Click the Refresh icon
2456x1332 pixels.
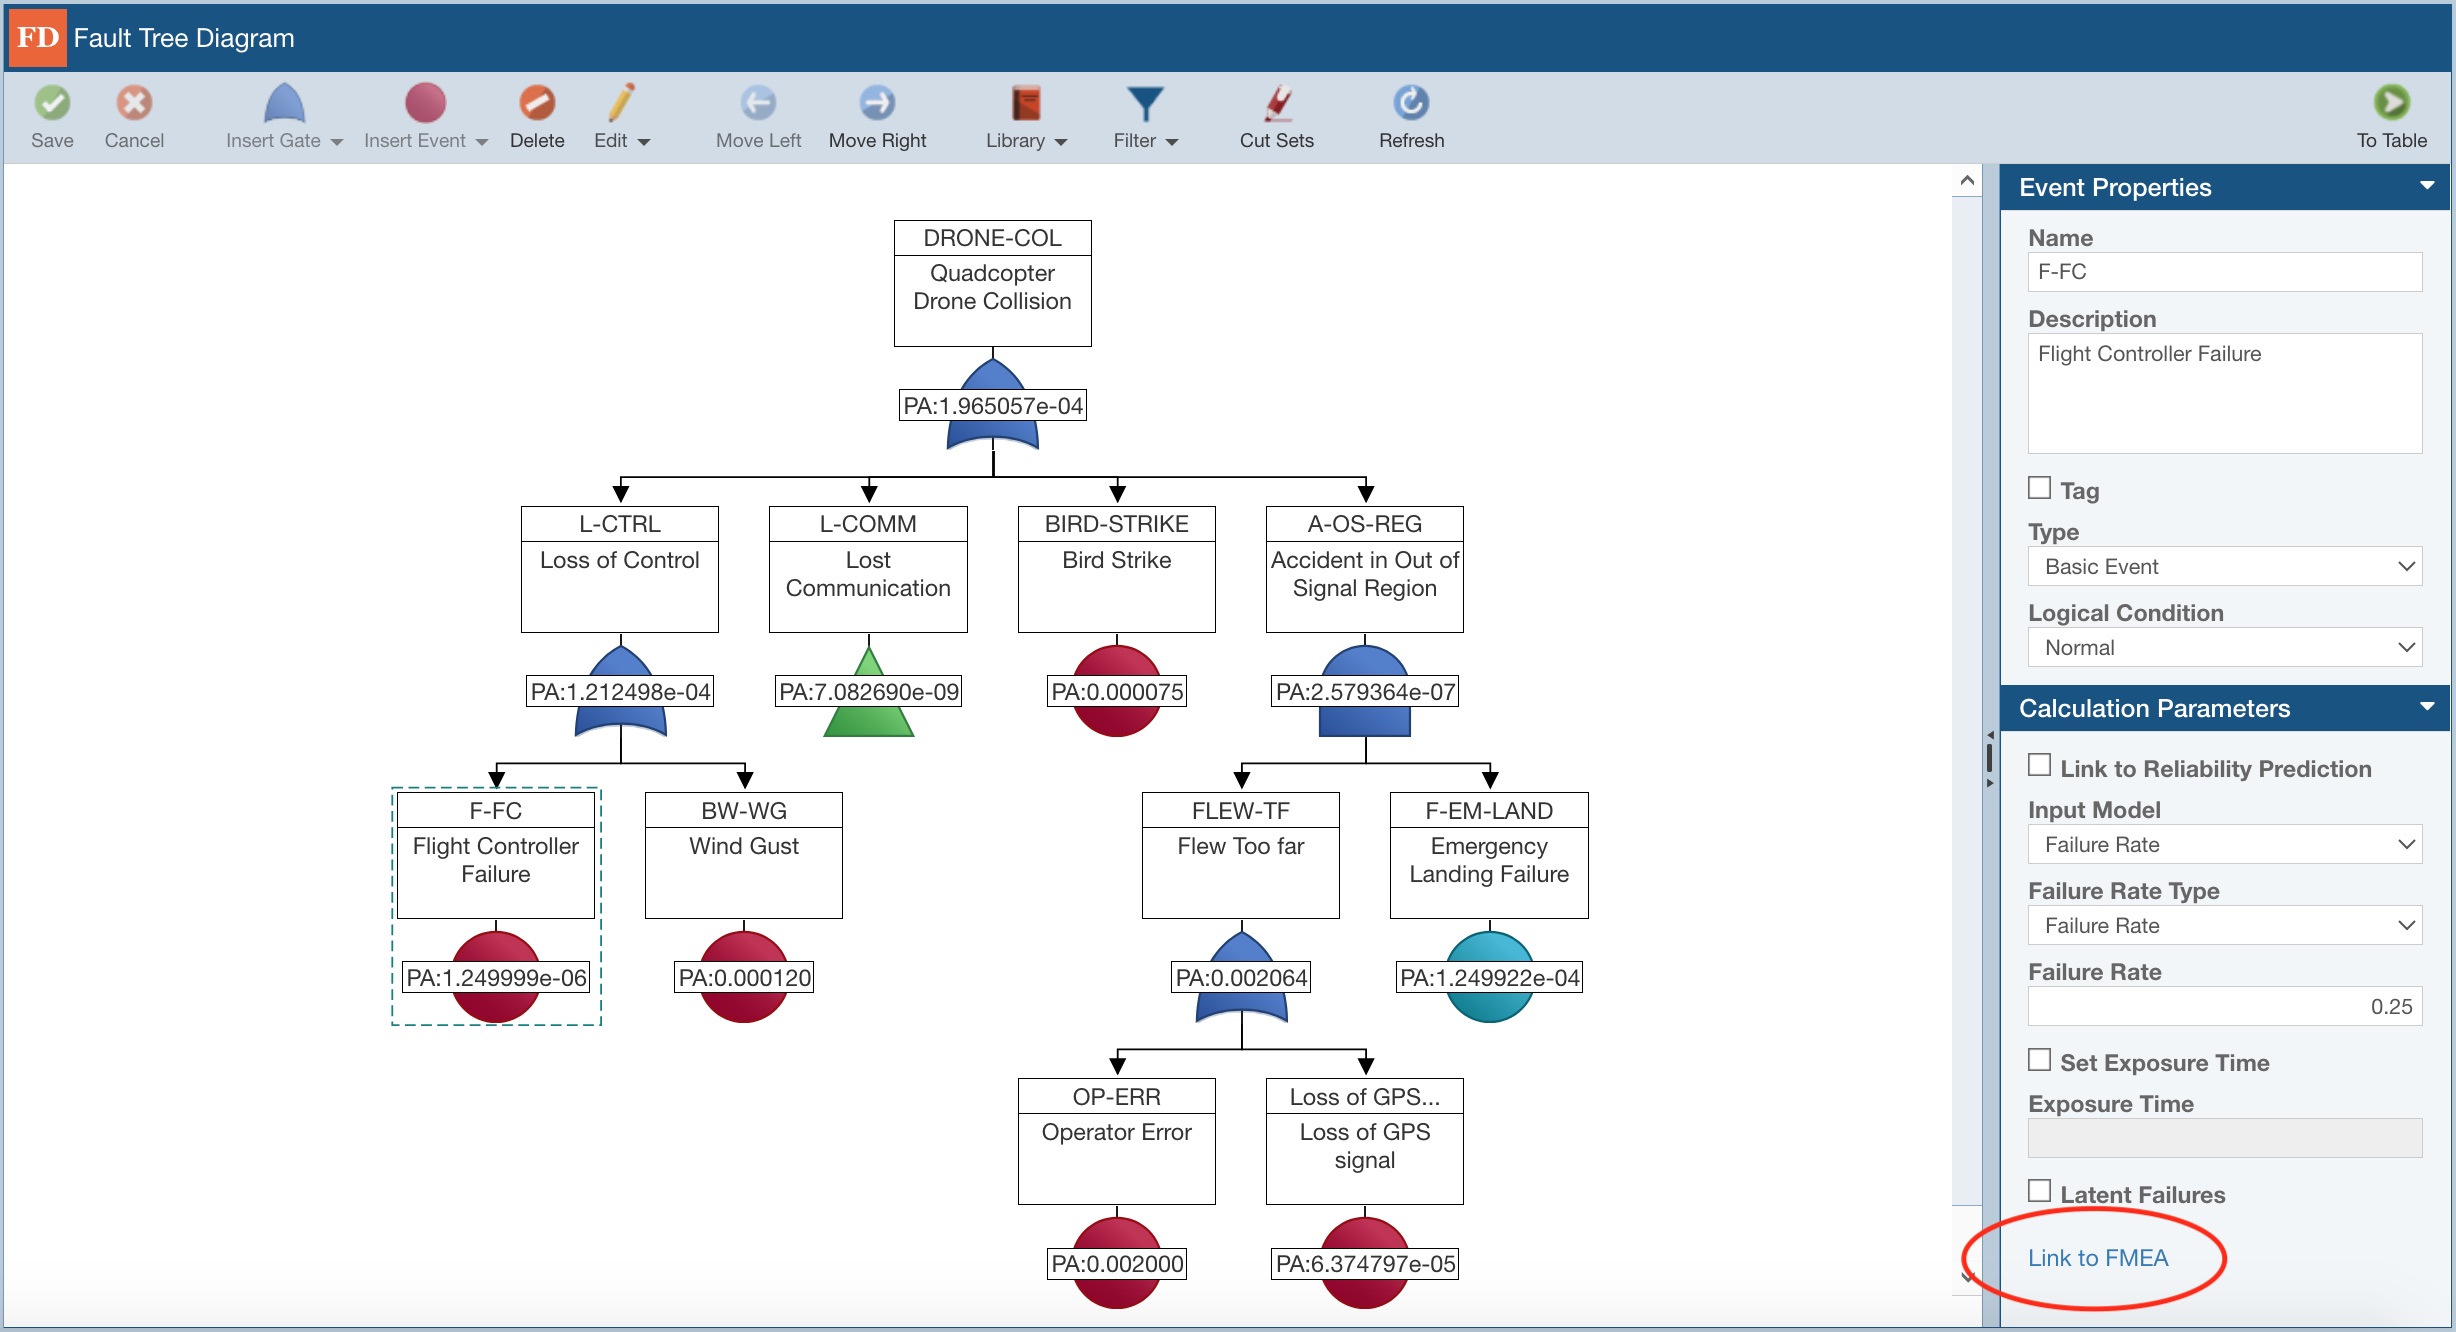click(1411, 103)
